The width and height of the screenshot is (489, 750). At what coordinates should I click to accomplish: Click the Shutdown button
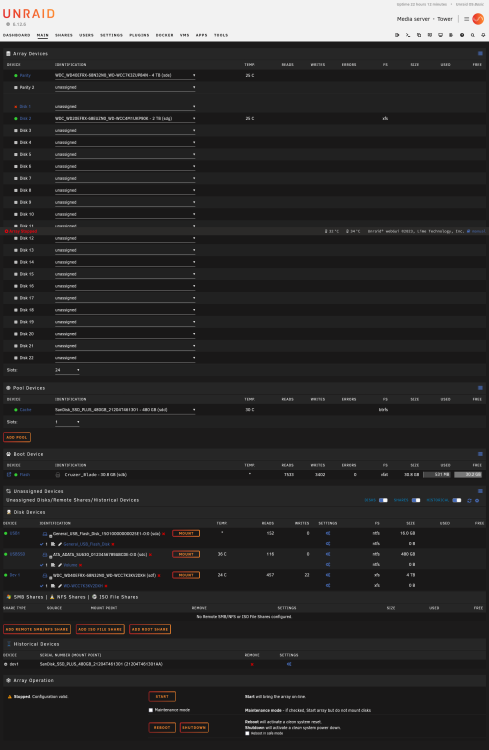(x=194, y=728)
